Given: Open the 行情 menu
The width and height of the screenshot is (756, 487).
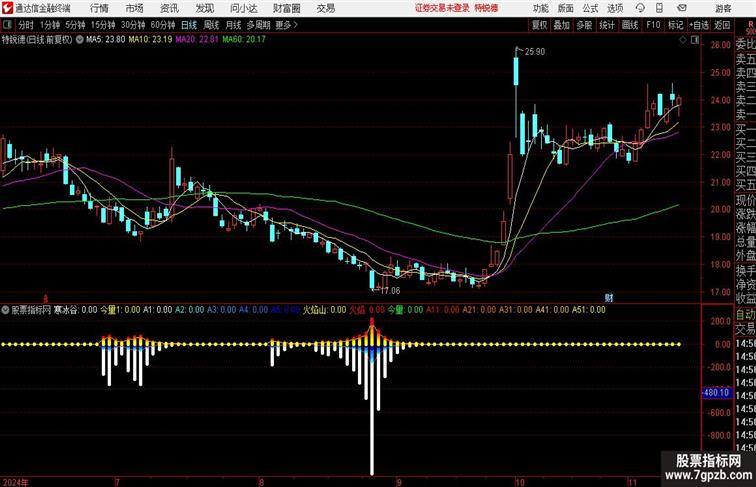Looking at the screenshot, I should 99,8.
